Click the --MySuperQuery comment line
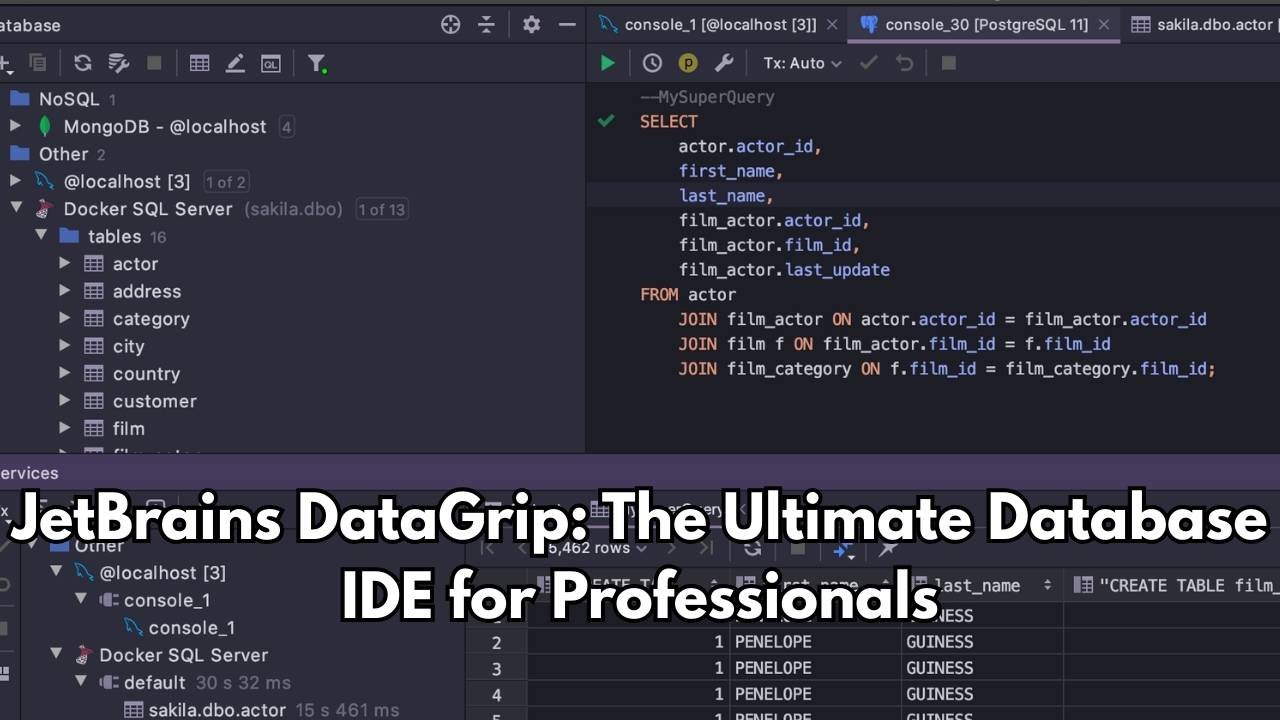Viewport: 1280px width, 720px height. pyautogui.click(x=707, y=97)
